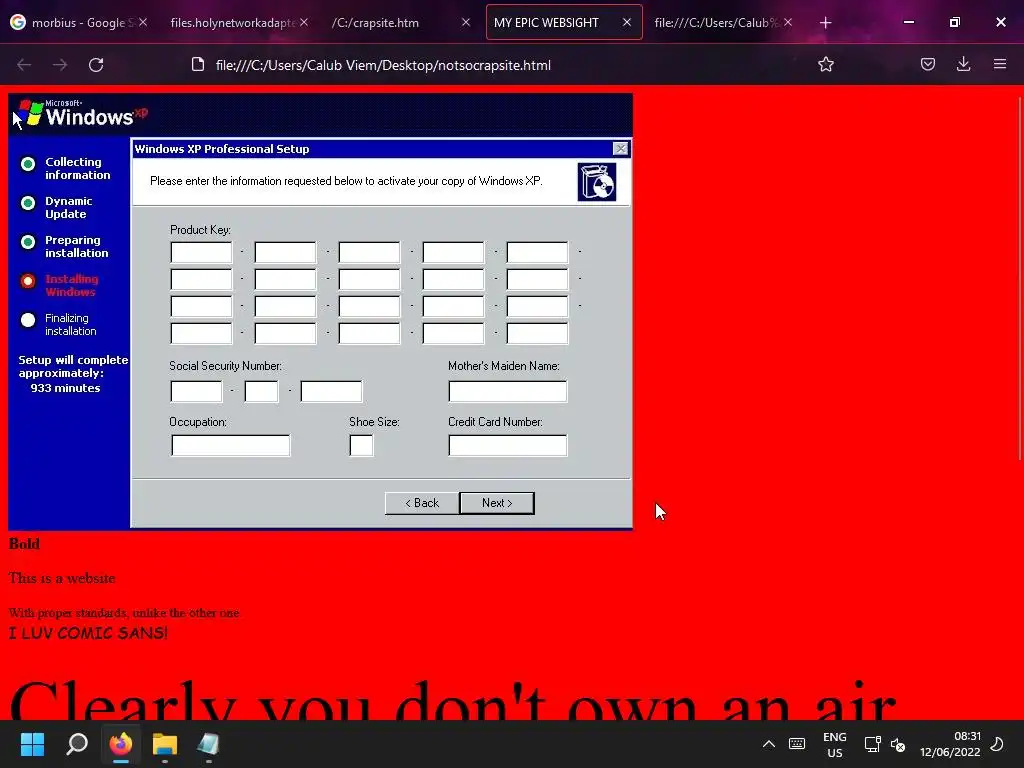
Task: Click the setup CD box icon
Action: pyautogui.click(x=596, y=182)
